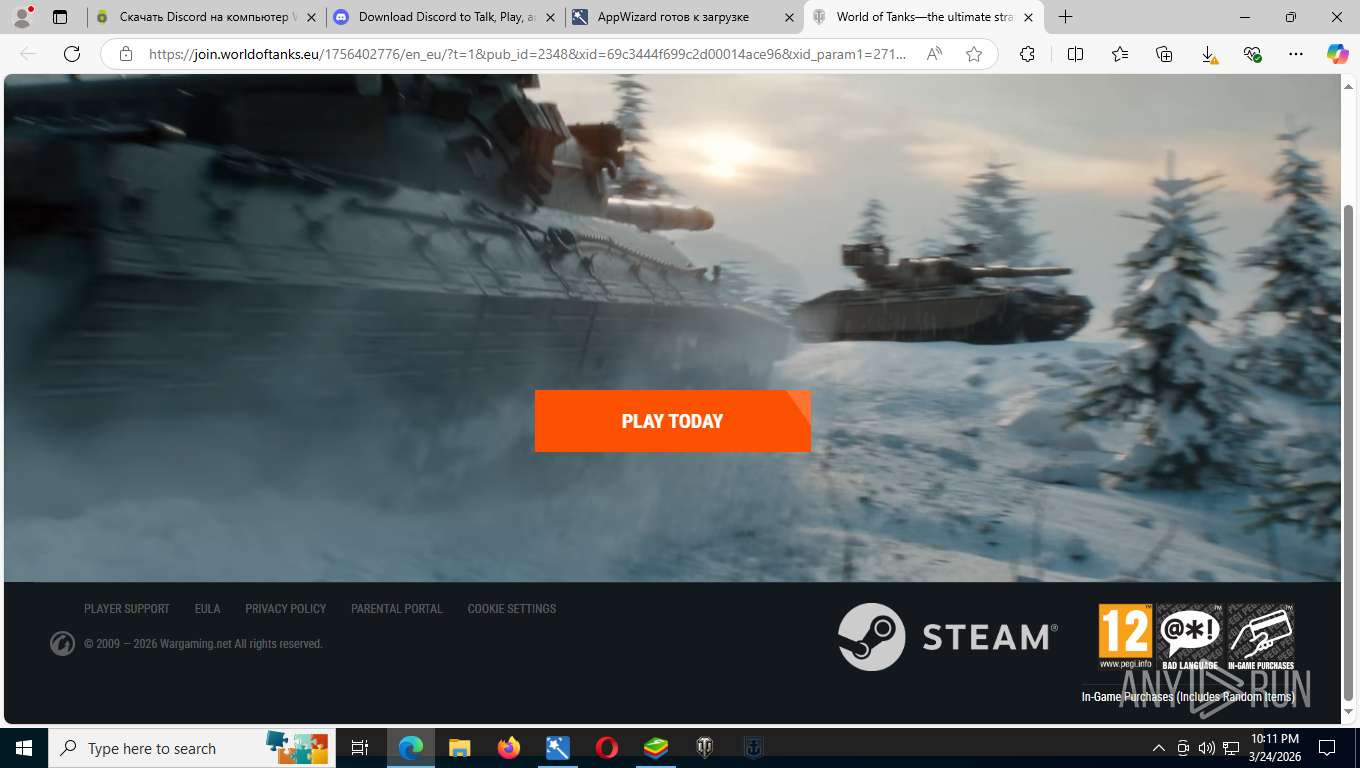Click the Bad Language rating badge
Image resolution: width=1360 pixels, height=768 pixels.
click(x=1190, y=636)
